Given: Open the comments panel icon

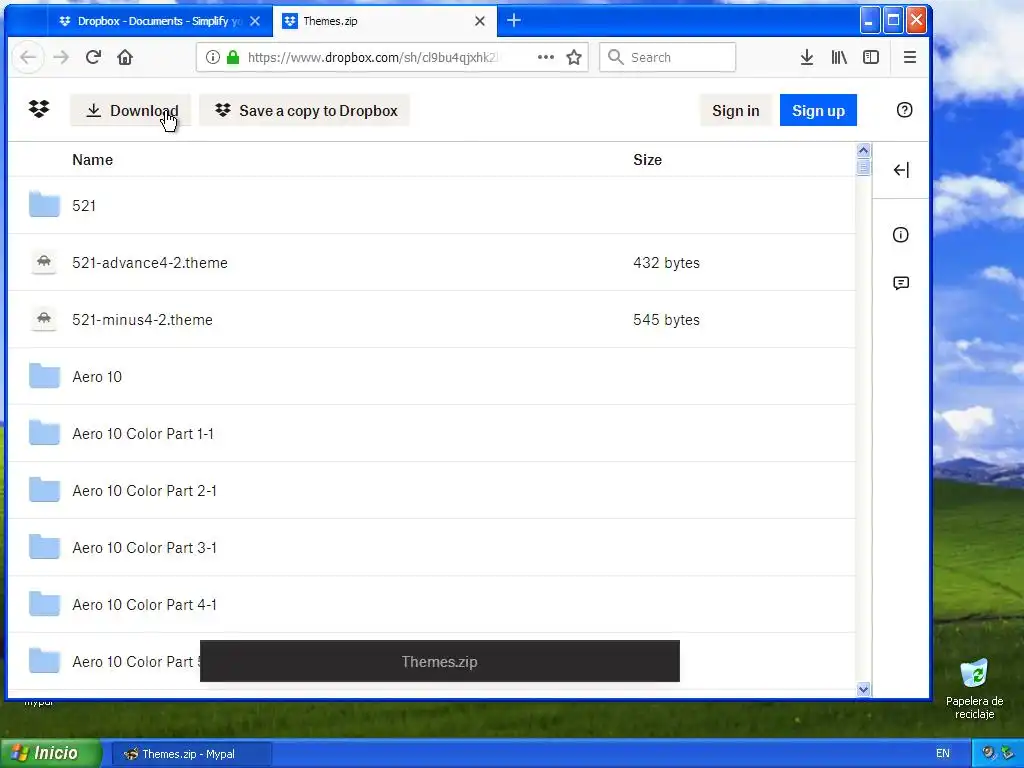Looking at the screenshot, I should pyautogui.click(x=901, y=283).
